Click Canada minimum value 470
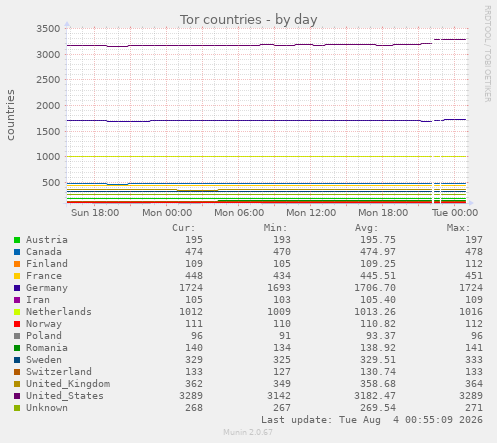The width and height of the screenshot is (497, 443). (x=282, y=252)
